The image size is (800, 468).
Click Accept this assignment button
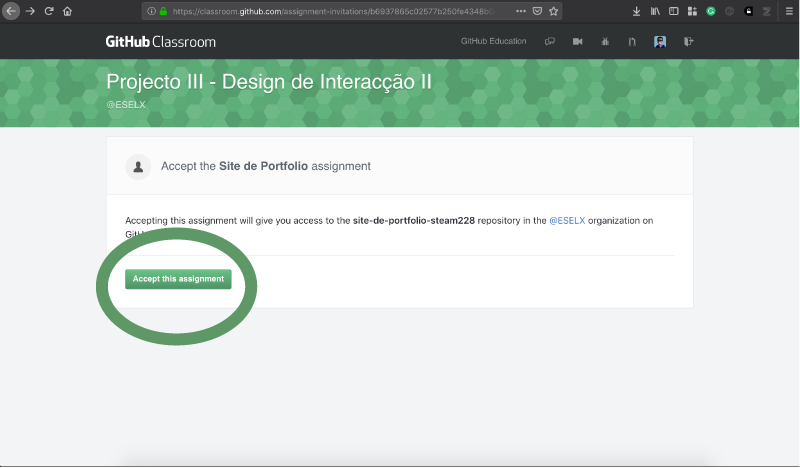[x=178, y=279]
